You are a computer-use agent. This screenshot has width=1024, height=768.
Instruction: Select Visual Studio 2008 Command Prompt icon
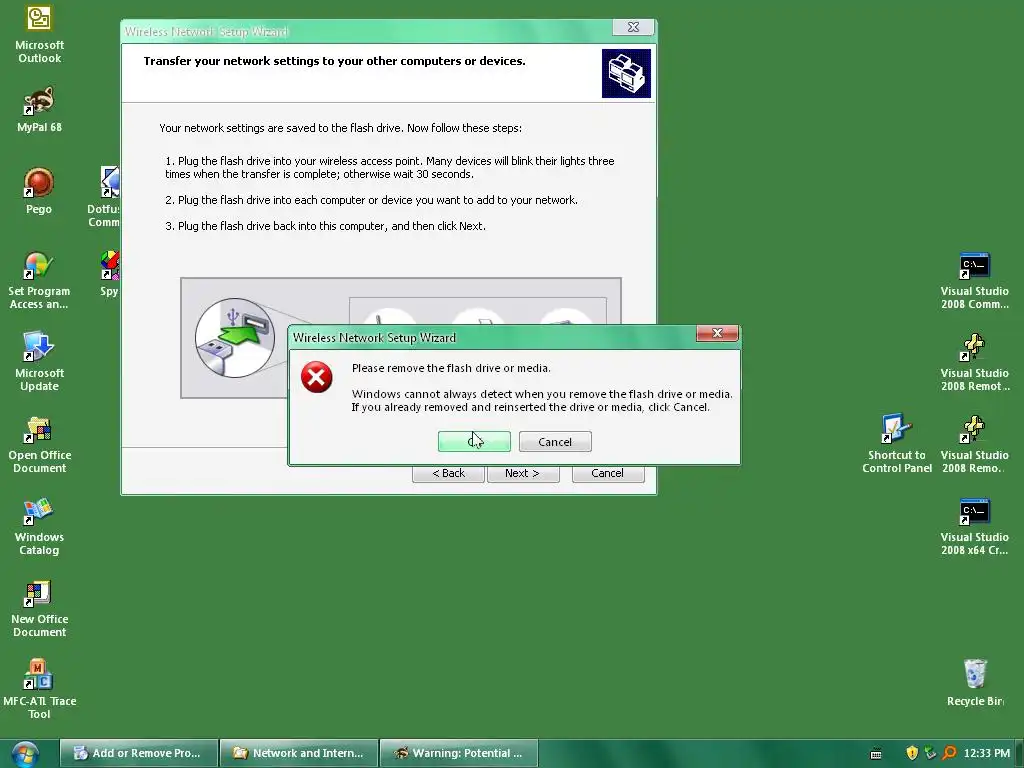(974, 280)
